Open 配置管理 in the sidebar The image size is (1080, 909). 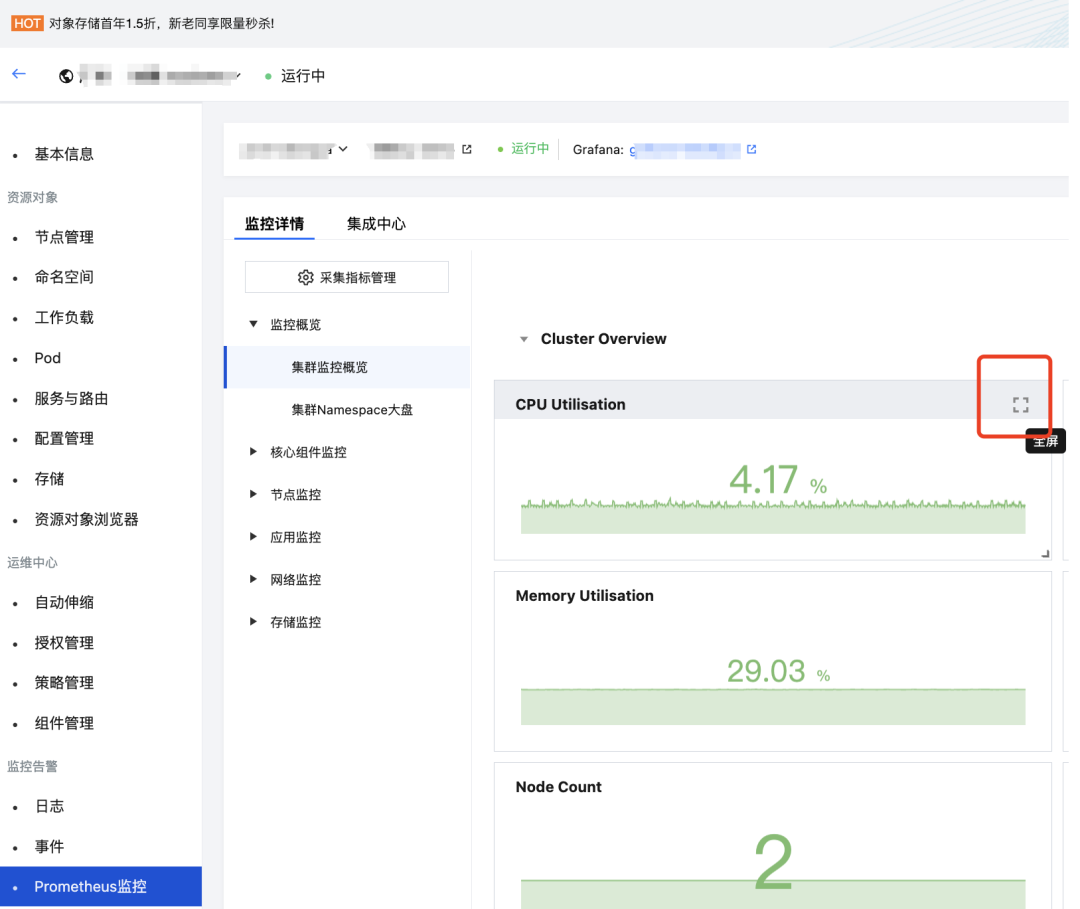pyautogui.click(x=64, y=439)
